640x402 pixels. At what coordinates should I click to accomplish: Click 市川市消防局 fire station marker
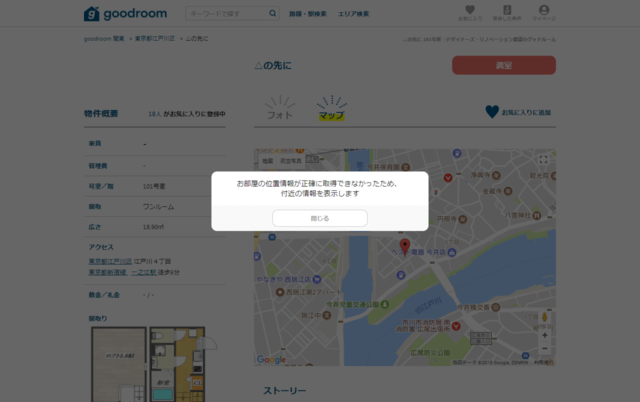(x=456, y=326)
